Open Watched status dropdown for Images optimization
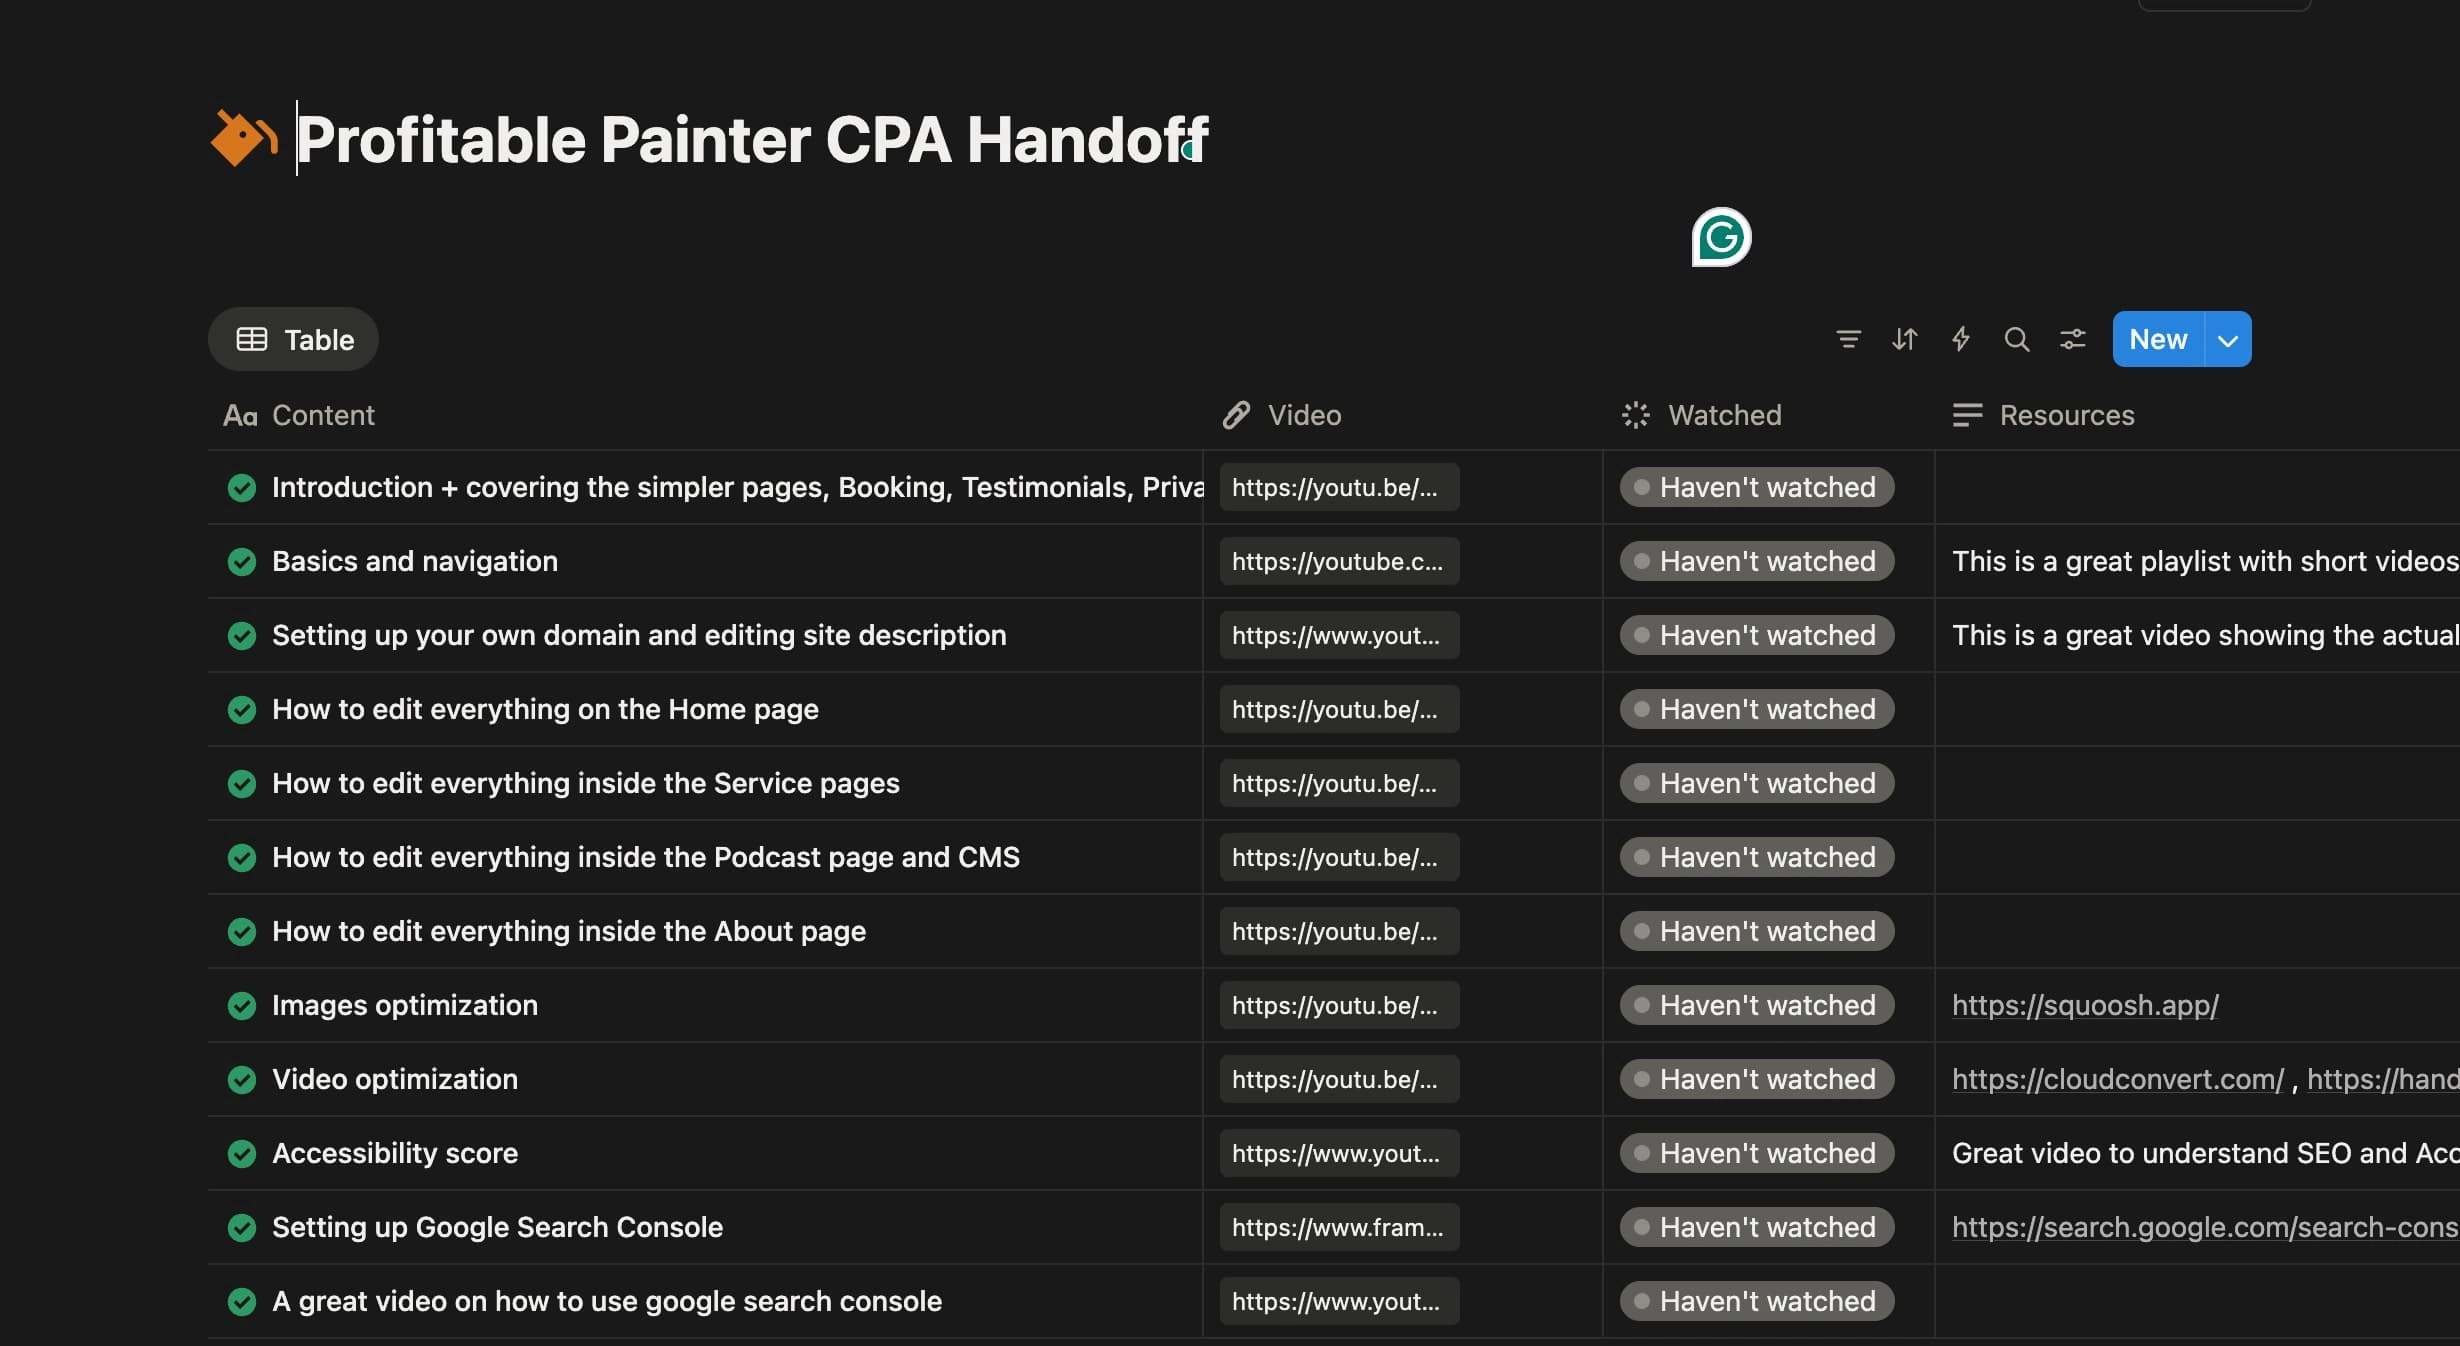Image resolution: width=2460 pixels, height=1346 pixels. (x=1756, y=1005)
